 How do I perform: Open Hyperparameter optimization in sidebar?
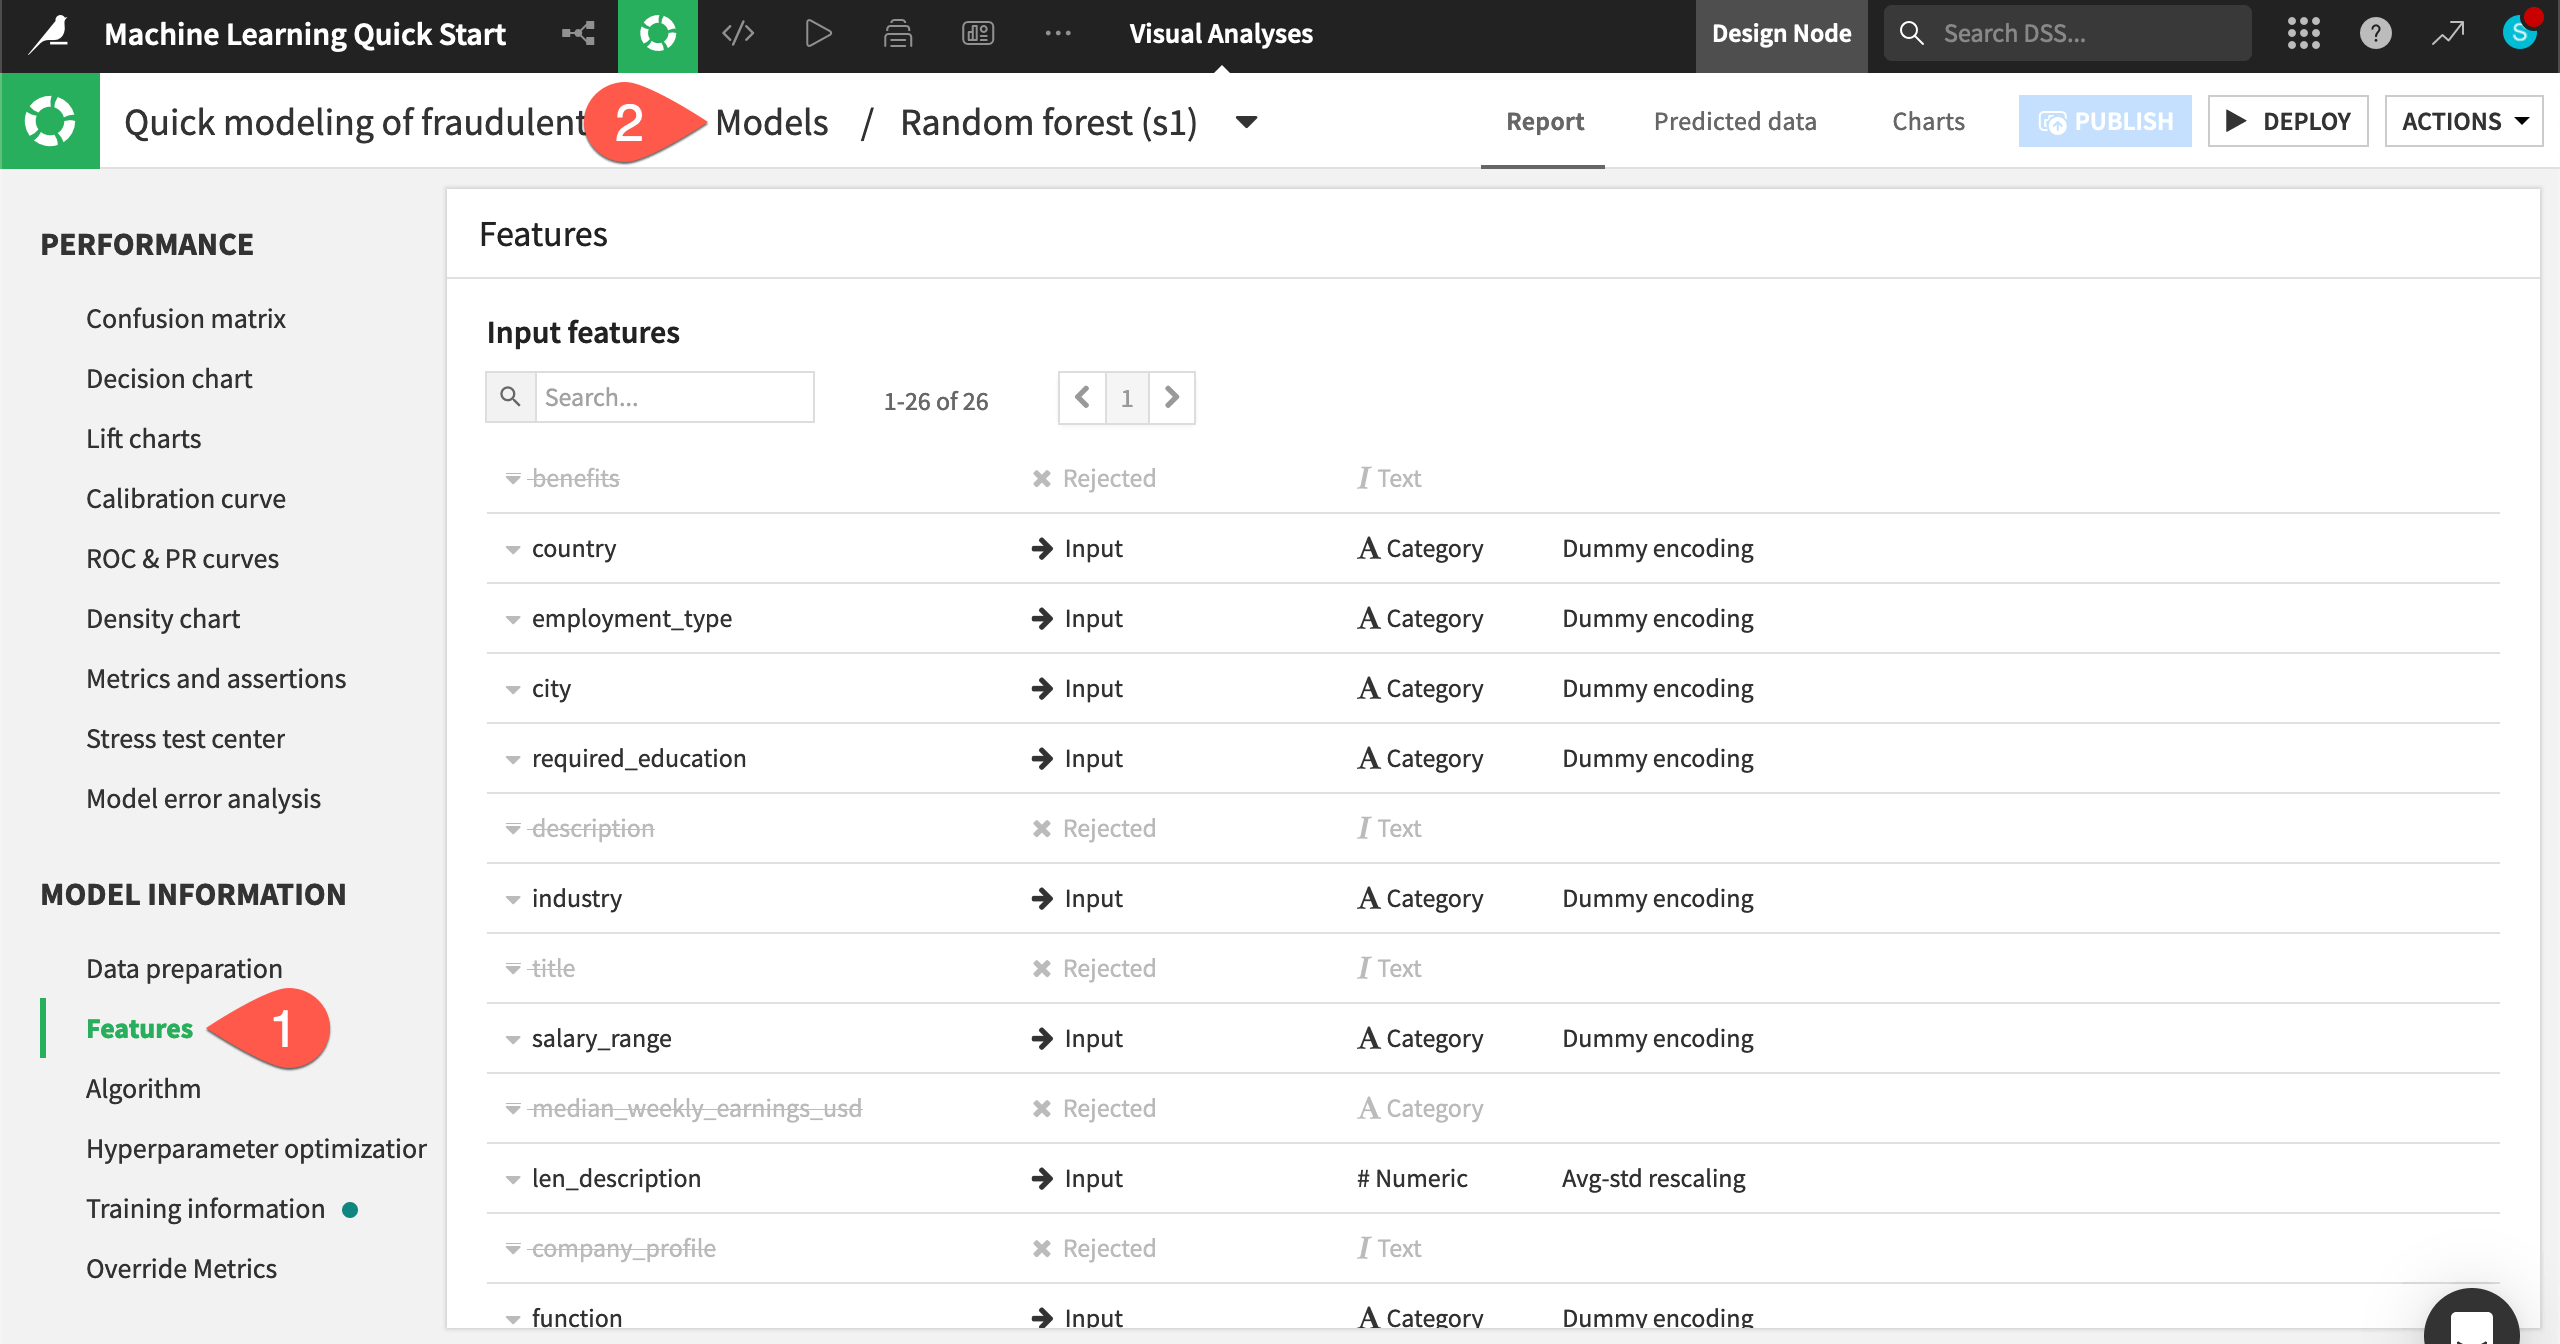pyautogui.click(x=255, y=1148)
